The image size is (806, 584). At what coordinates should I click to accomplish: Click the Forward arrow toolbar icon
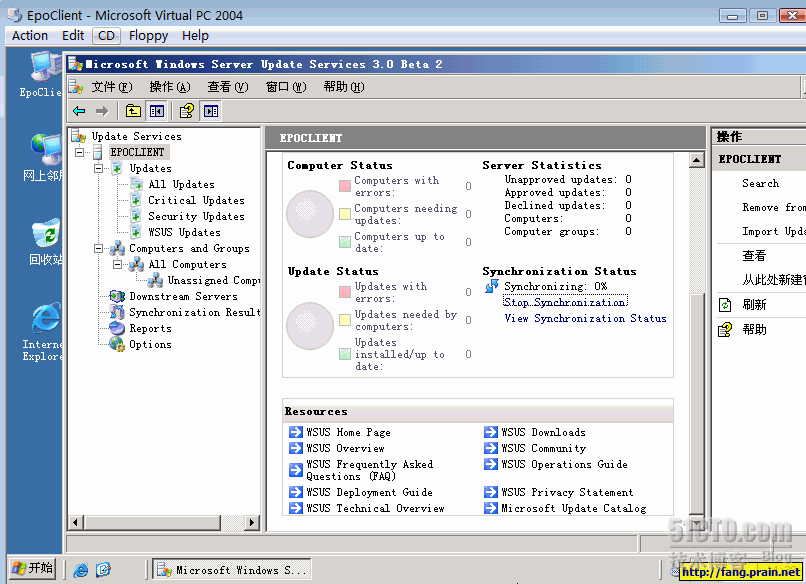[x=102, y=111]
